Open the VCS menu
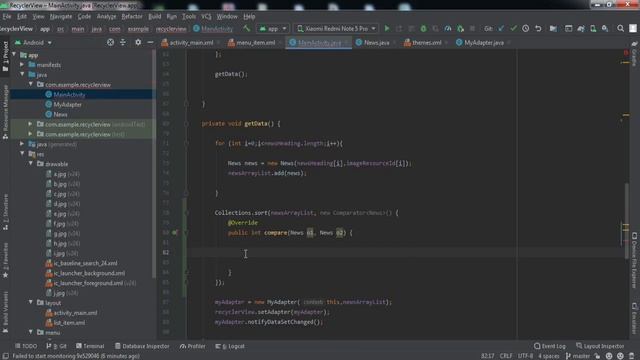The height and width of the screenshot is (360, 640). (x=206, y=16)
